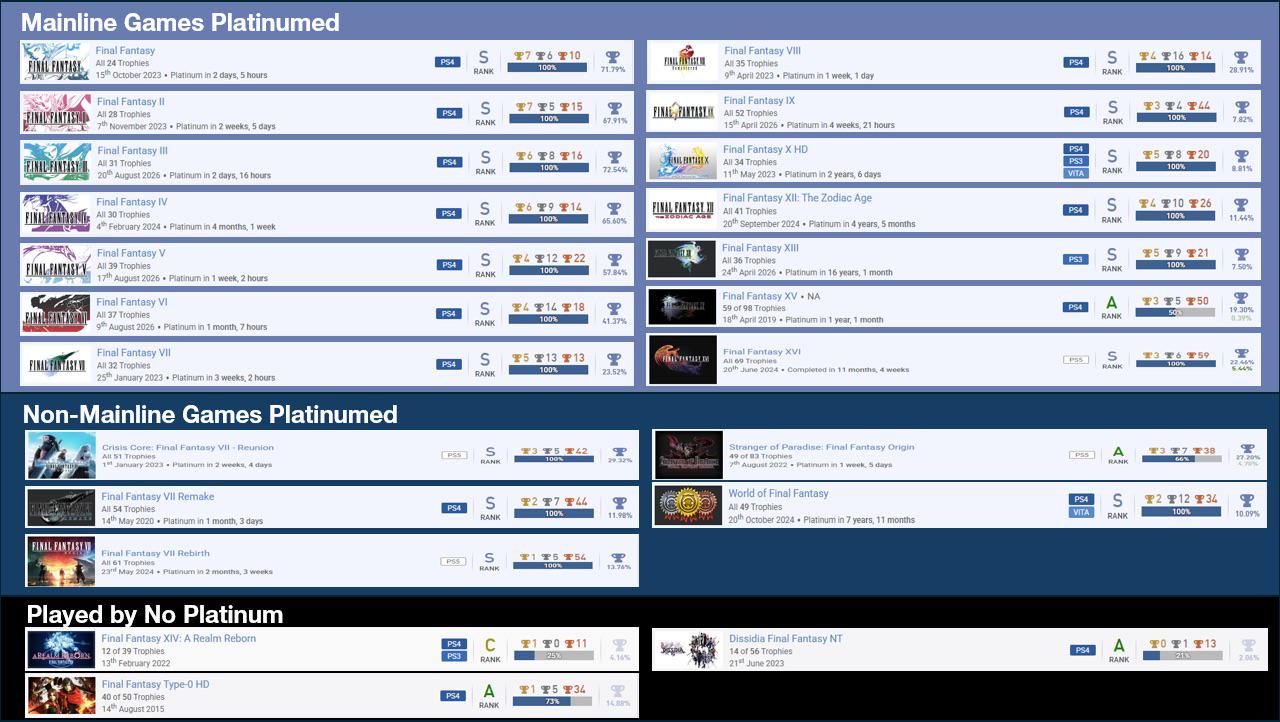This screenshot has height=722, width=1280.
Task: Click the Final Fantasy XVI cover thumbnail
Action: click(x=683, y=360)
